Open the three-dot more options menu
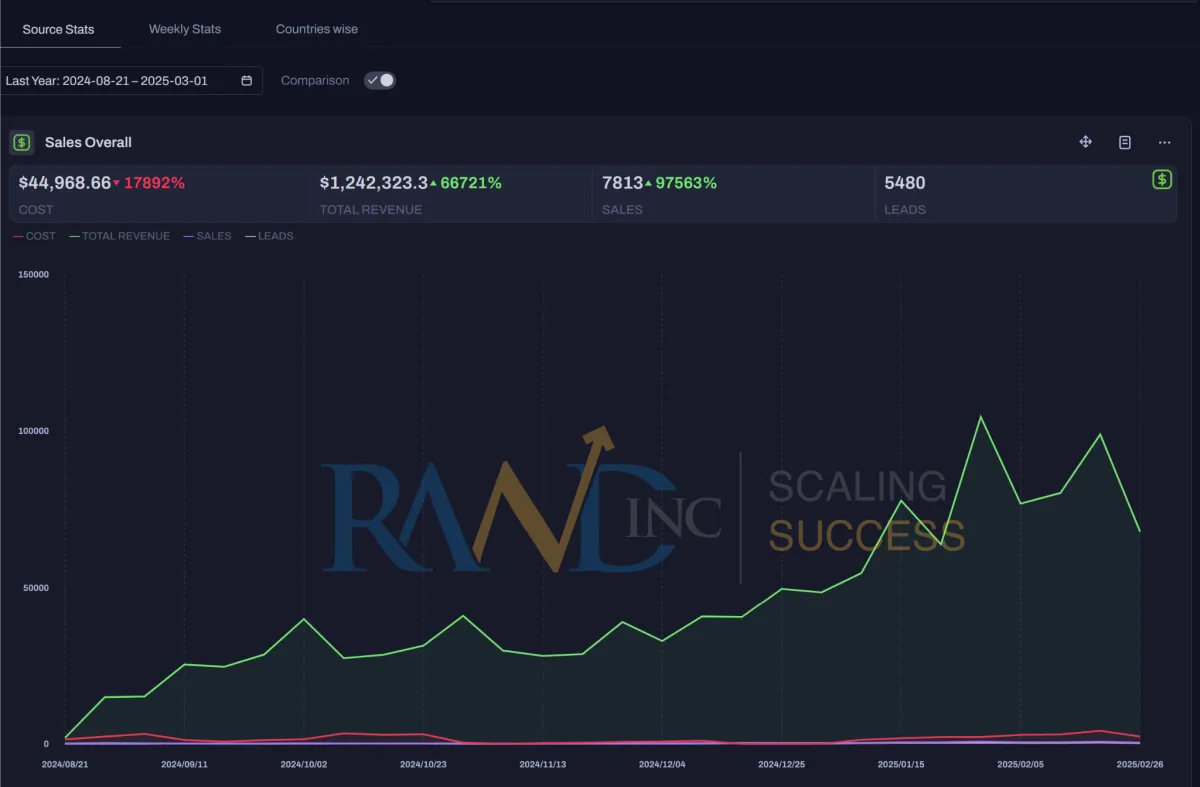The width and height of the screenshot is (1200, 787). click(x=1164, y=142)
